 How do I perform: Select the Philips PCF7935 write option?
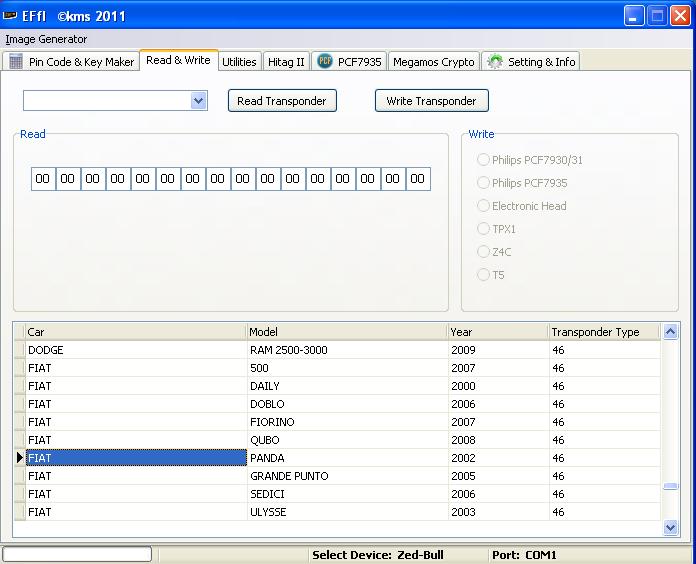[x=484, y=183]
